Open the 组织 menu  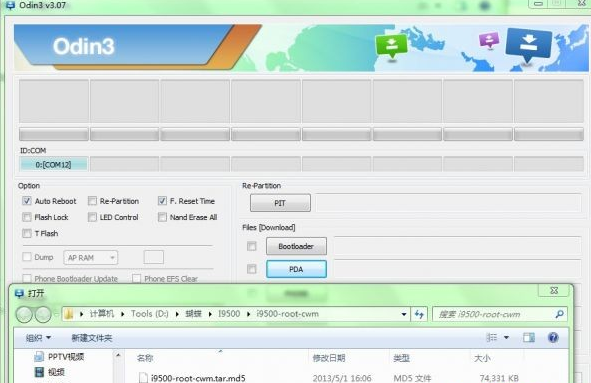tap(38, 338)
